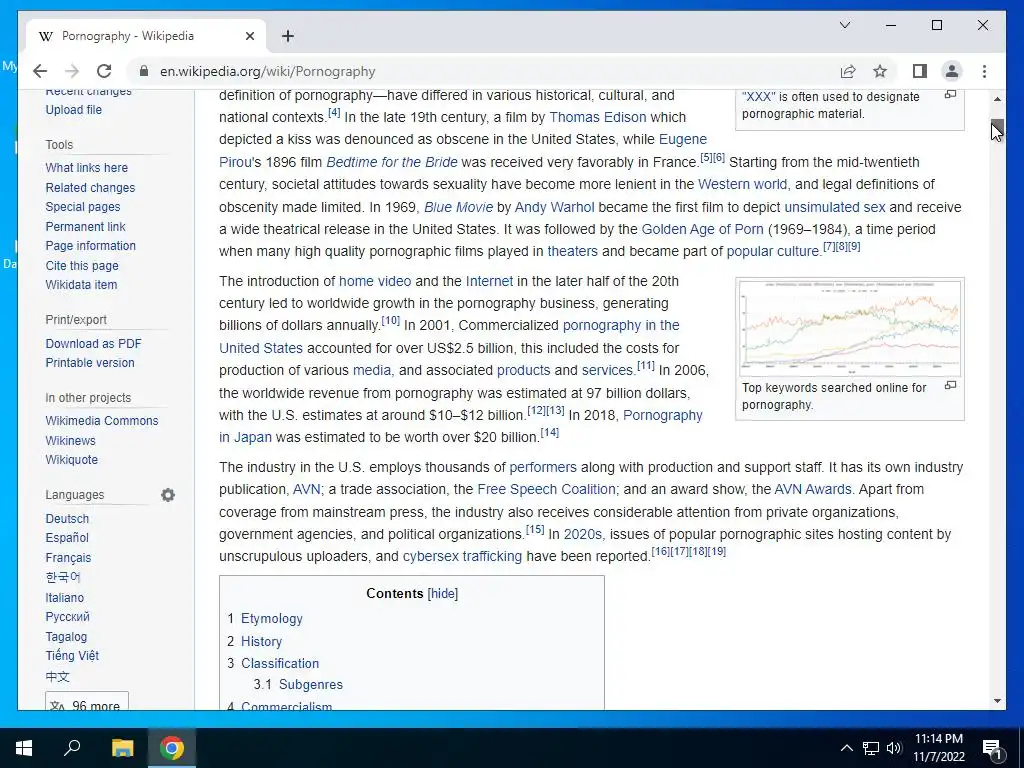Image resolution: width=1024 pixels, height=768 pixels.
Task: Open the Wikidata item link
Action: 81,285
